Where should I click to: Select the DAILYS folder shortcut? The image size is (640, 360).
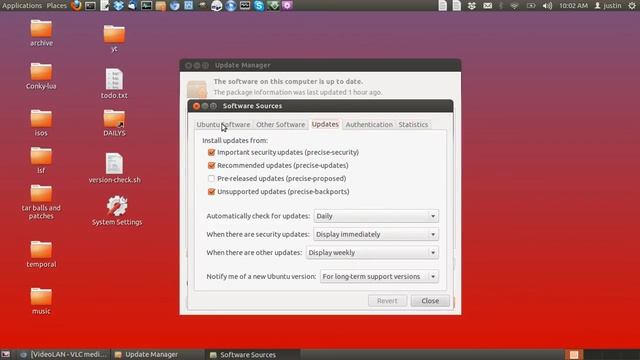(x=114, y=123)
